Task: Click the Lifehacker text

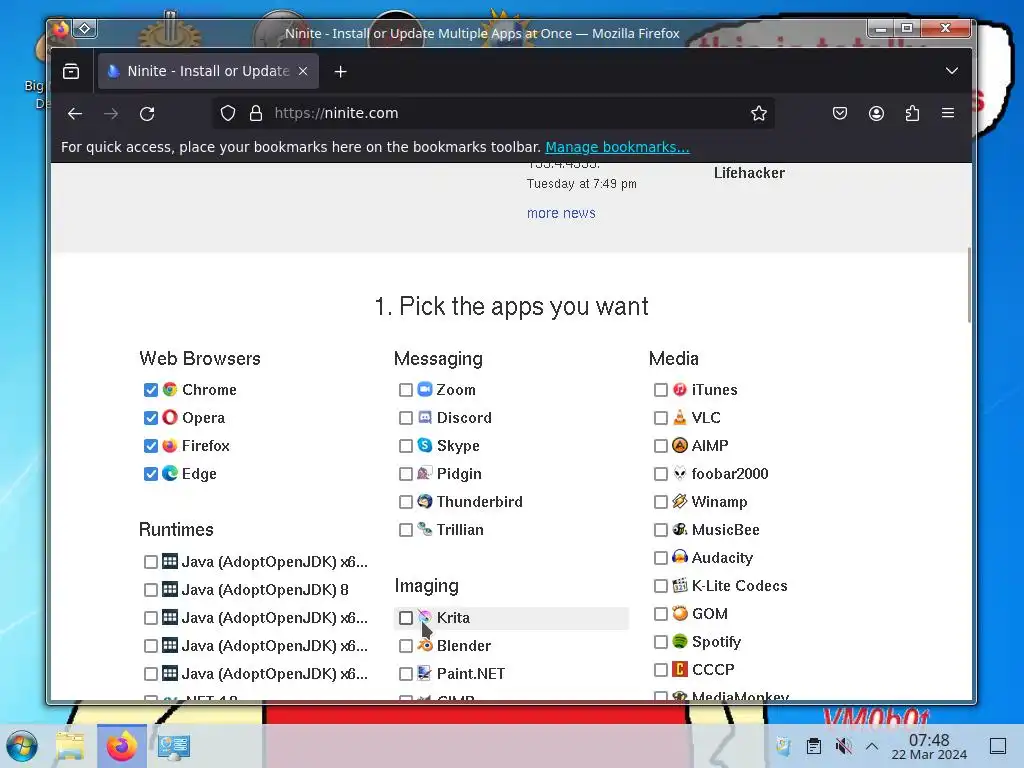Action: pos(749,173)
